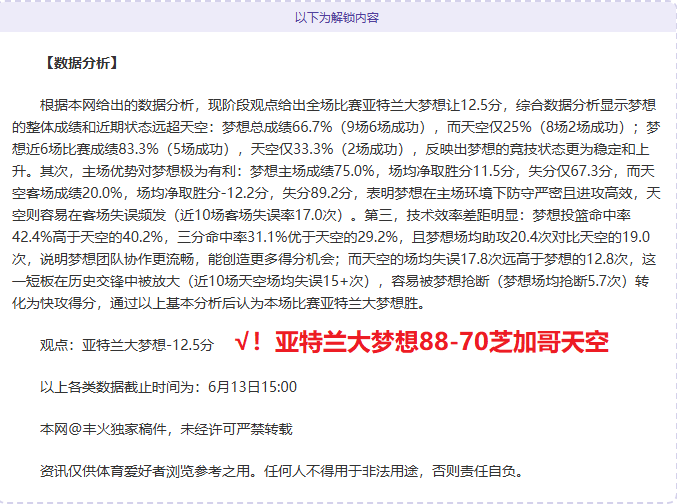The width and height of the screenshot is (677, 504).
Task: Click the data cutoff time 6月13日15:00 line
Action: click(x=168, y=387)
